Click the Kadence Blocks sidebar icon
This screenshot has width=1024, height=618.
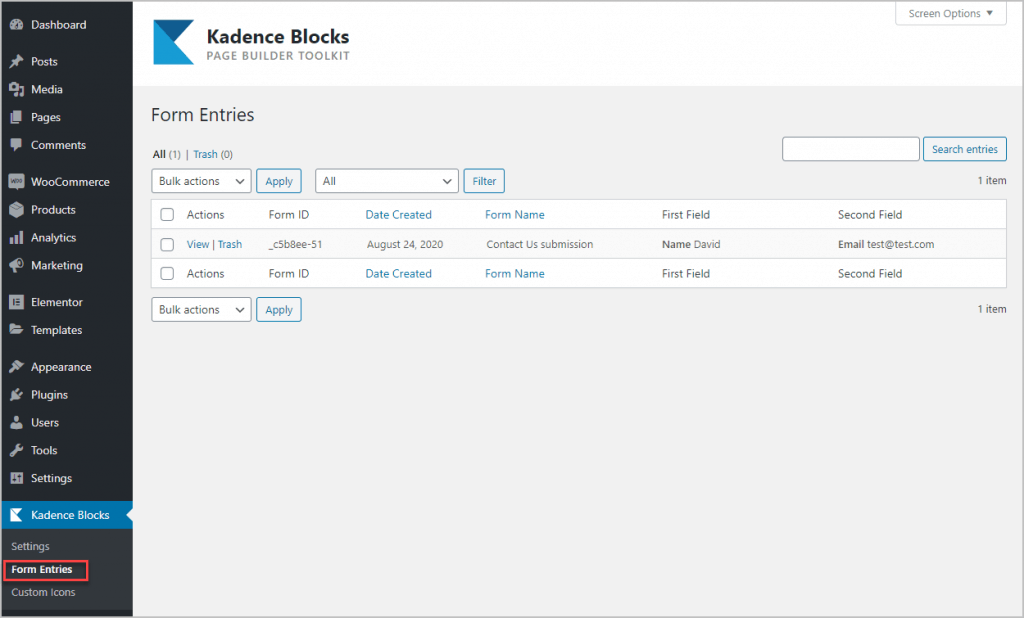click(x=17, y=514)
